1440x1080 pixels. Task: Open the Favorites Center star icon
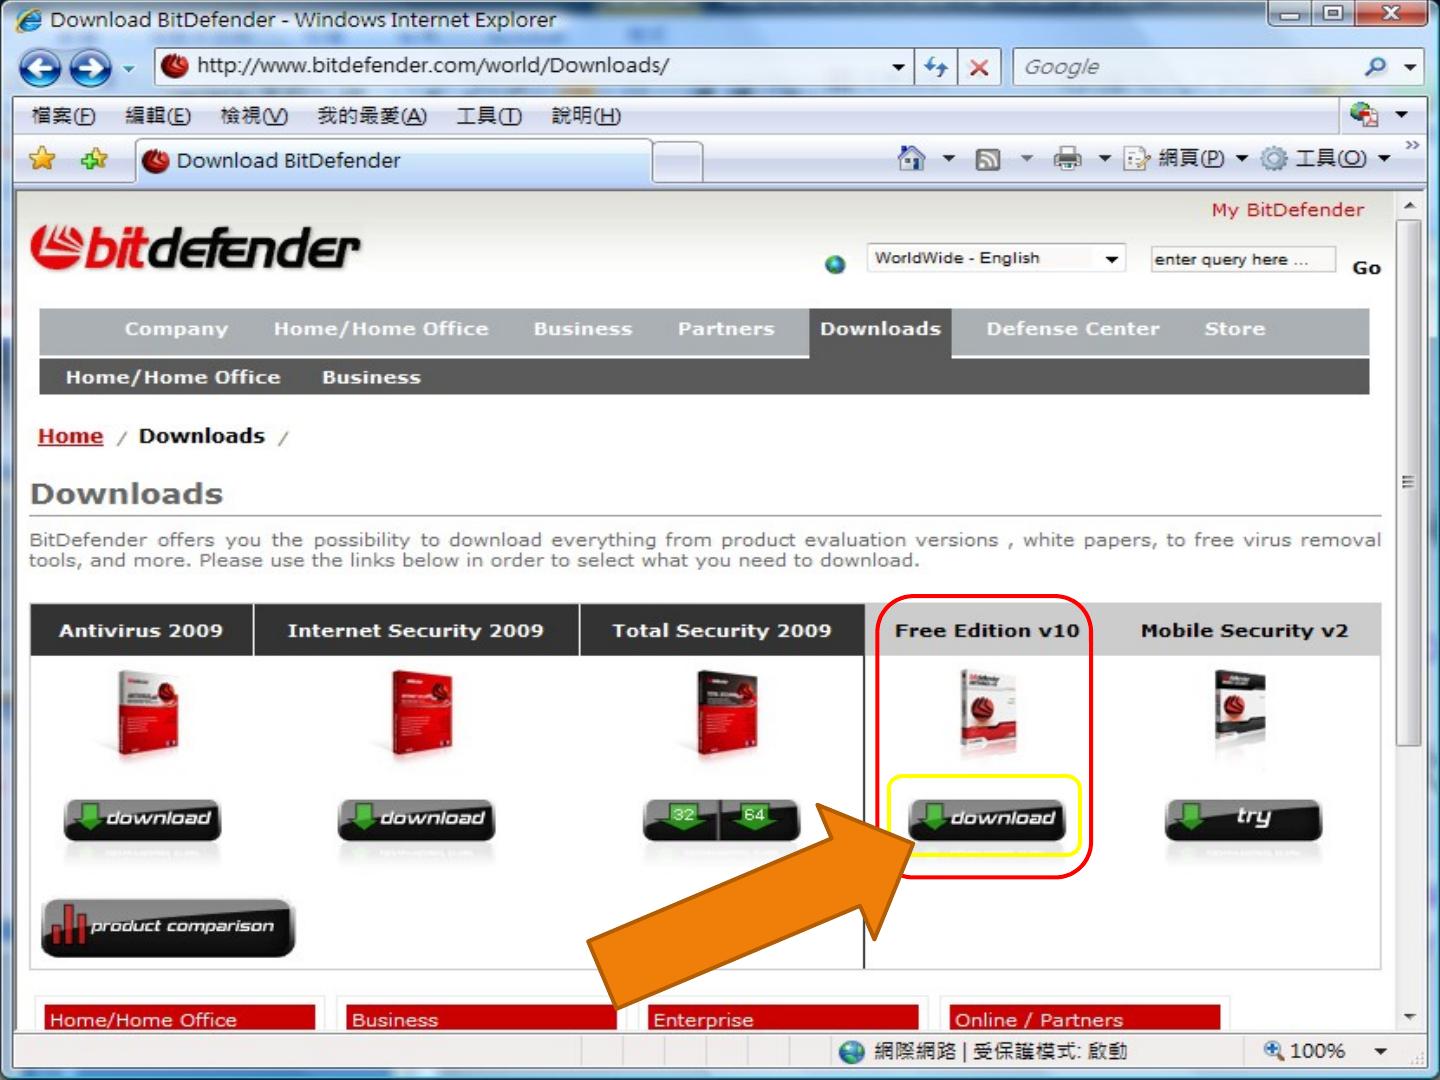click(42, 159)
